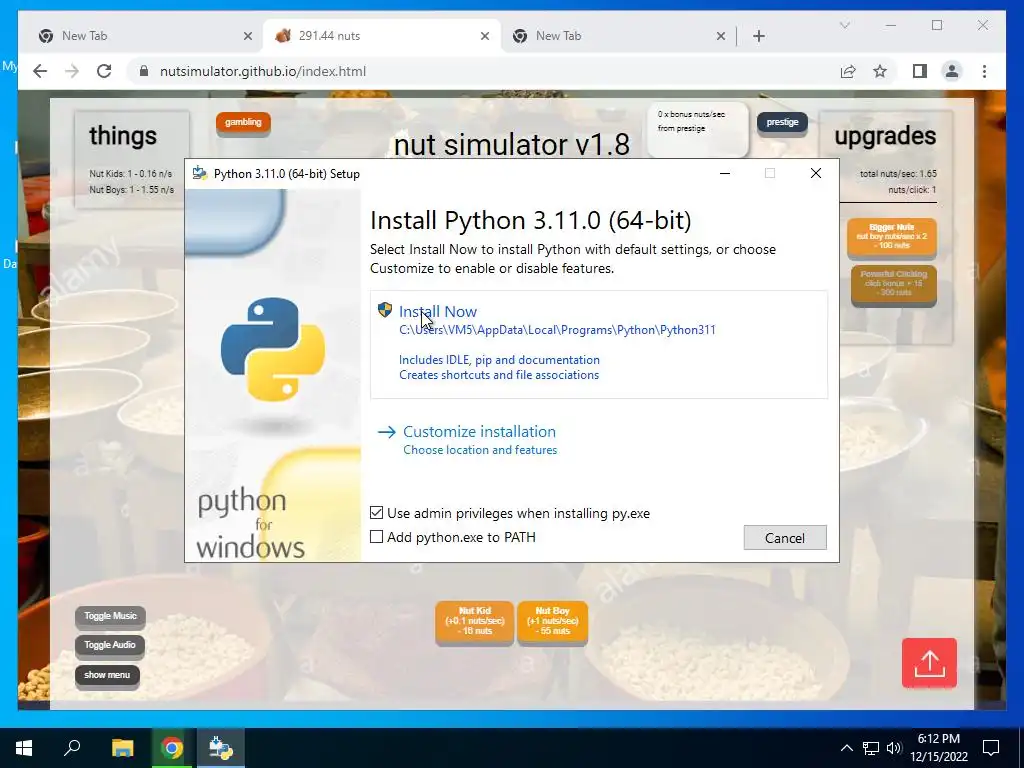Select Python installer on the taskbar
The height and width of the screenshot is (768, 1024).
[221, 748]
